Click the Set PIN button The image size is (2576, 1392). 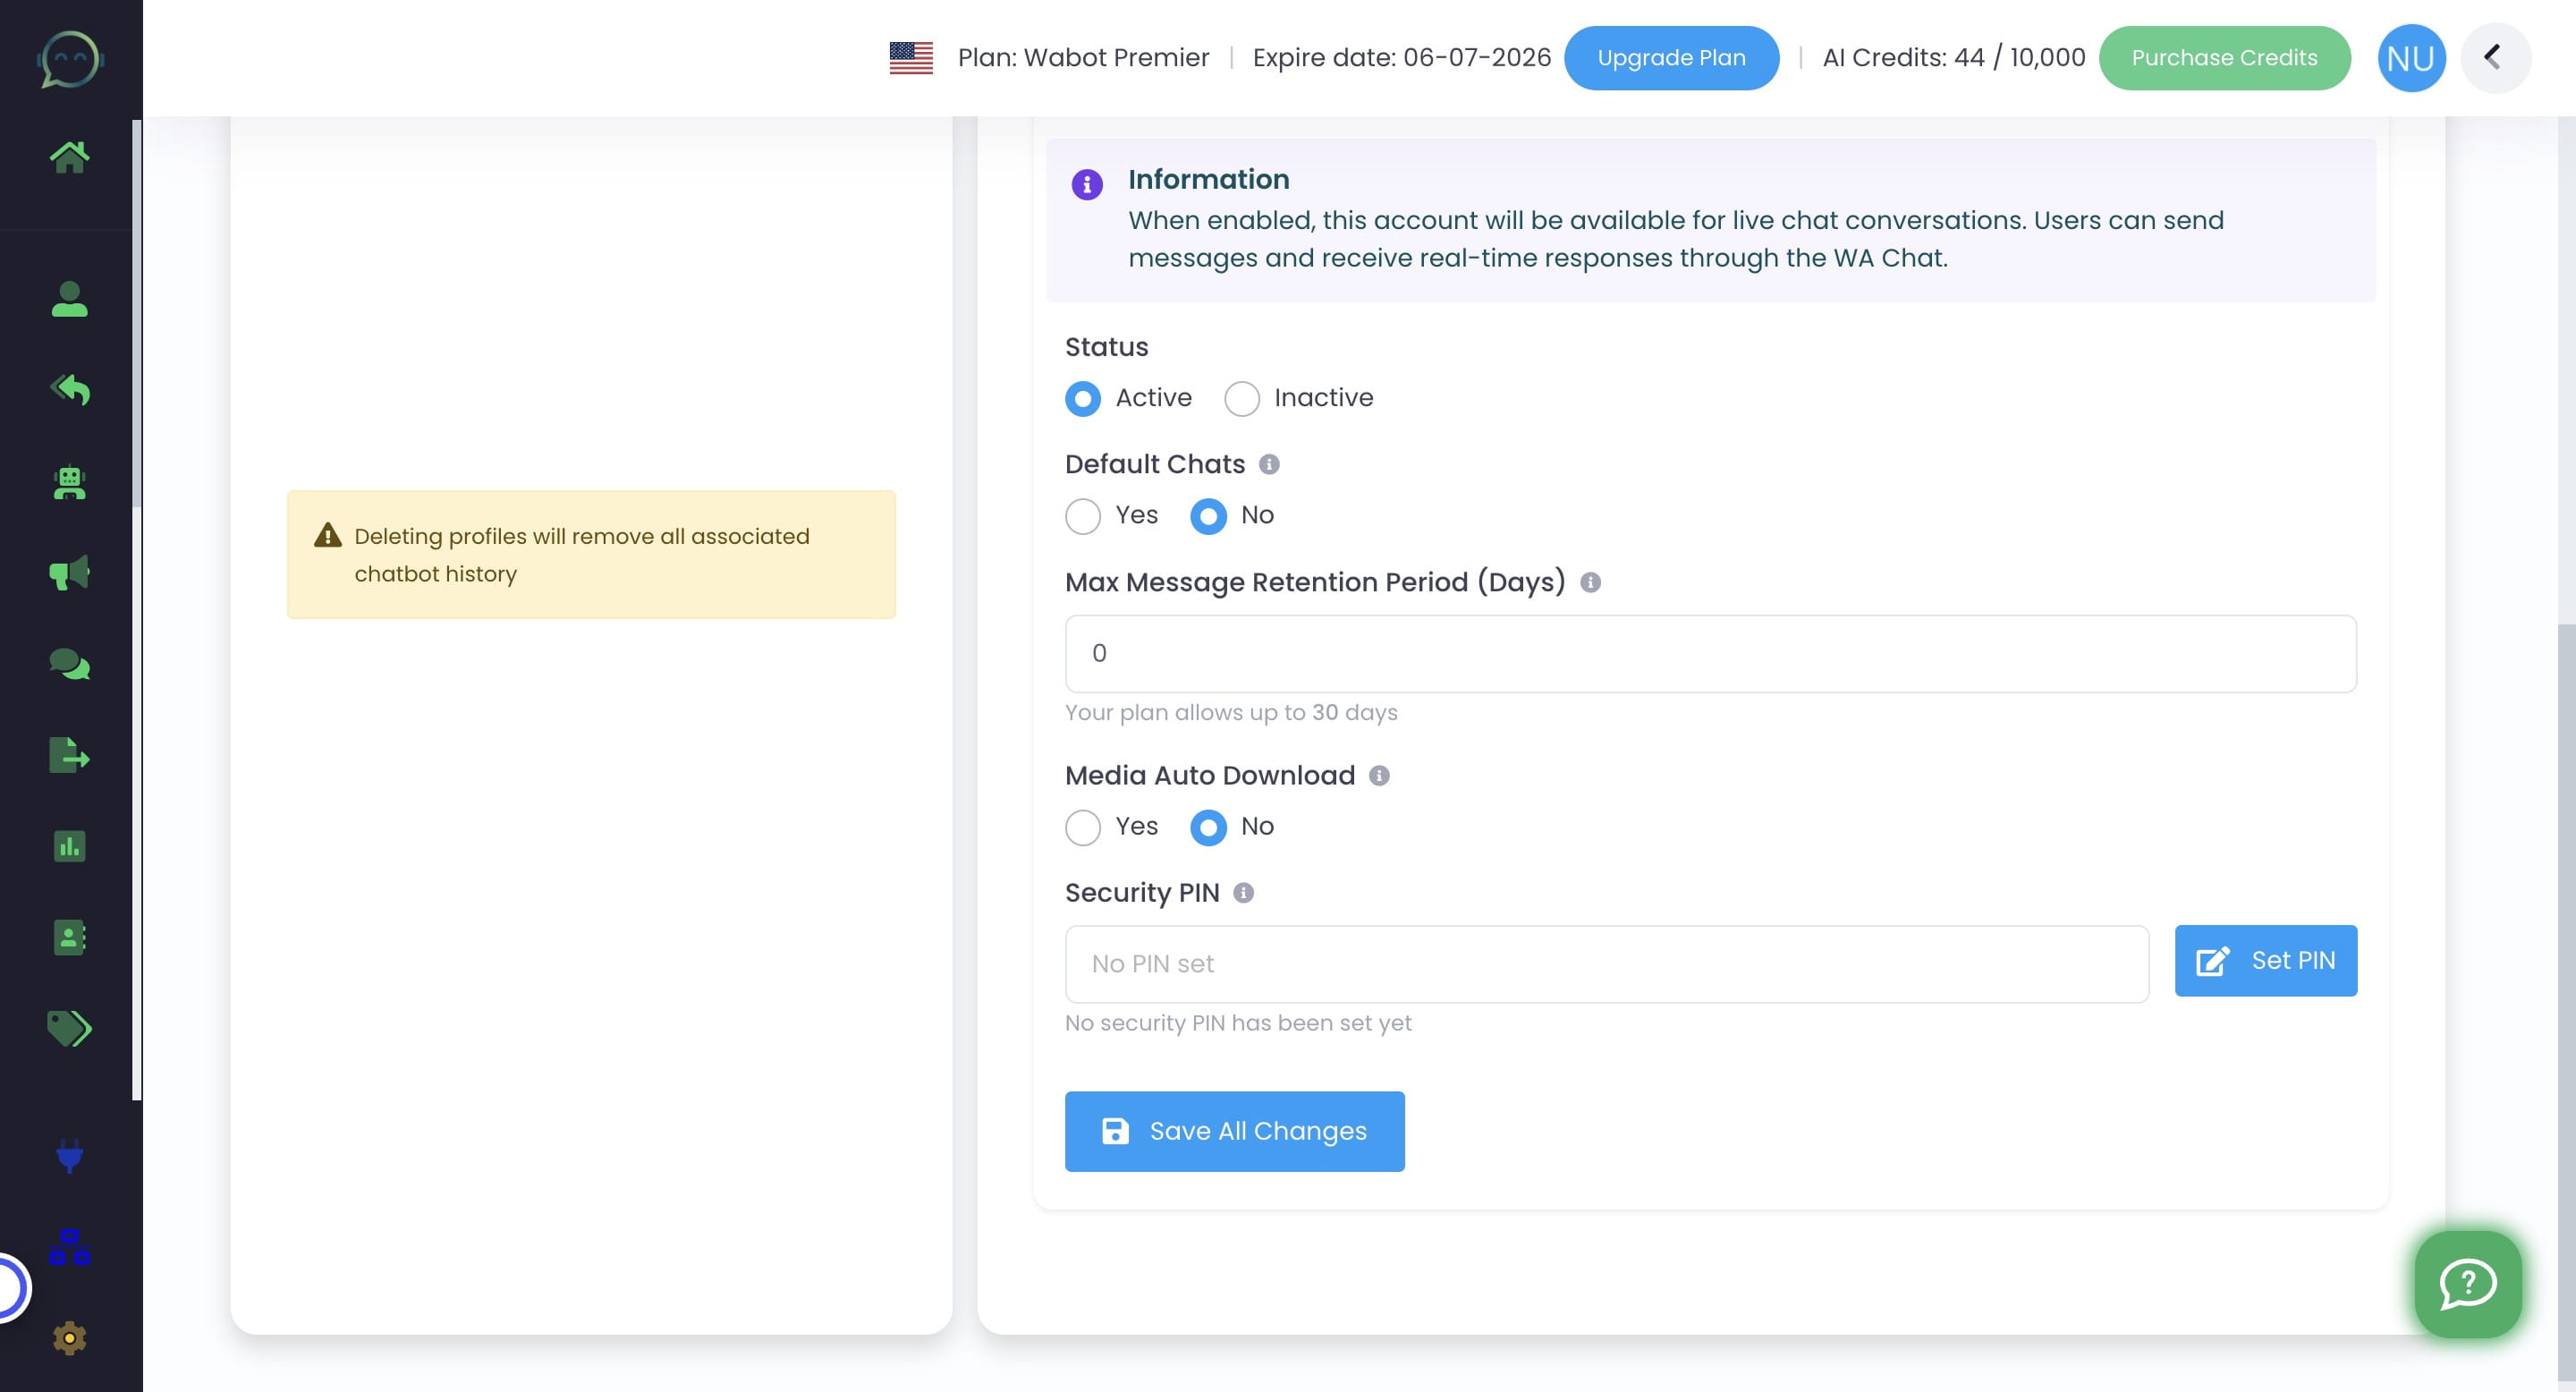click(2265, 961)
